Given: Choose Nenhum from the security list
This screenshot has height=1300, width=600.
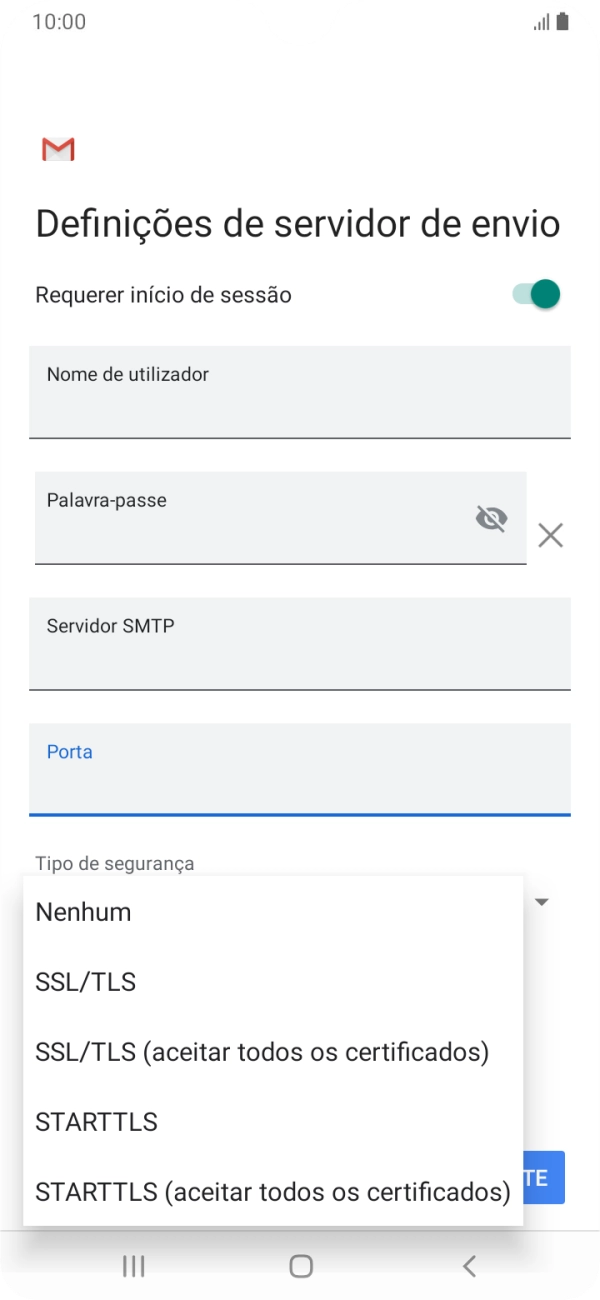Looking at the screenshot, I should [x=82, y=911].
